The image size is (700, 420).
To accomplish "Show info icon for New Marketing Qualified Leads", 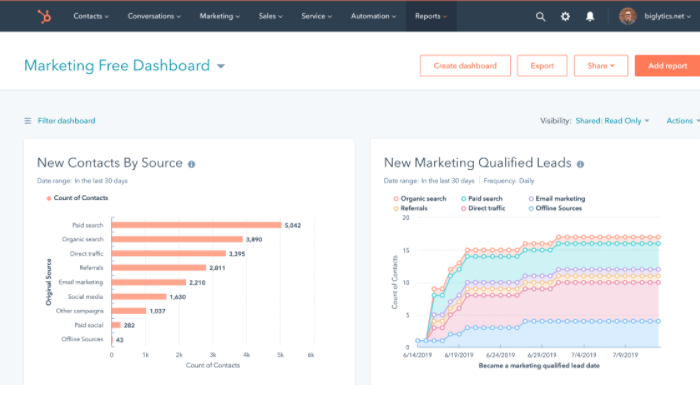I will point(580,163).
